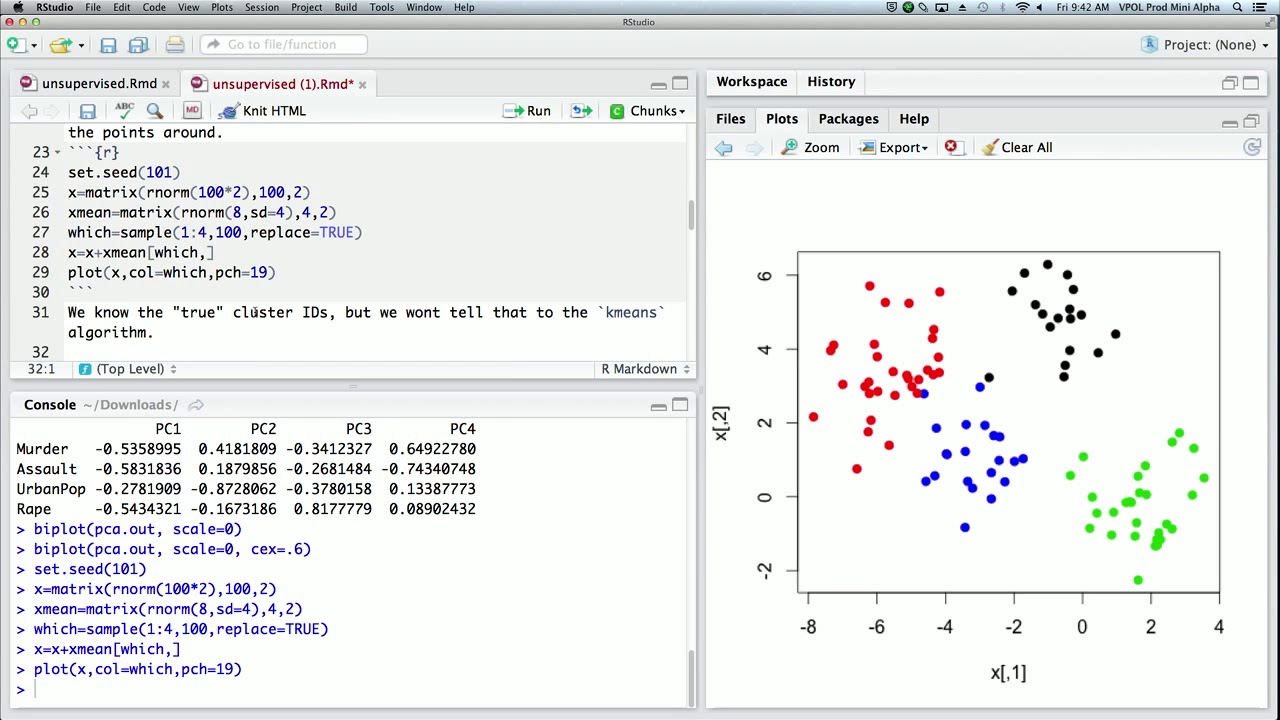Knit HTML the document
The height and width of the screenshot is (720, 1280).
[x=263, y=111]
